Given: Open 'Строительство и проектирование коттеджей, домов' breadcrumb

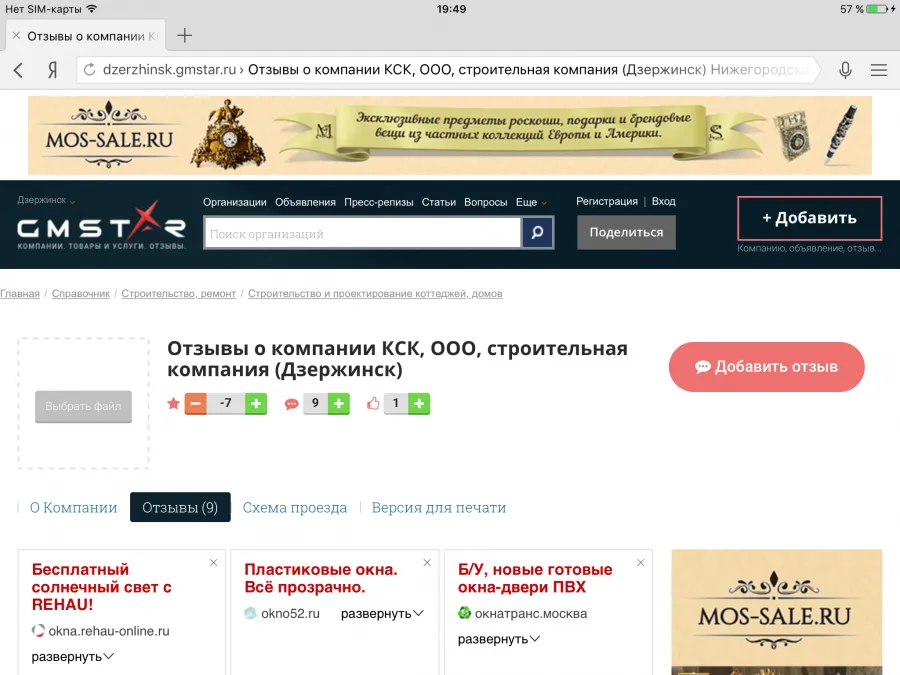Looking at the screenshot, I should tap(375, 294).
